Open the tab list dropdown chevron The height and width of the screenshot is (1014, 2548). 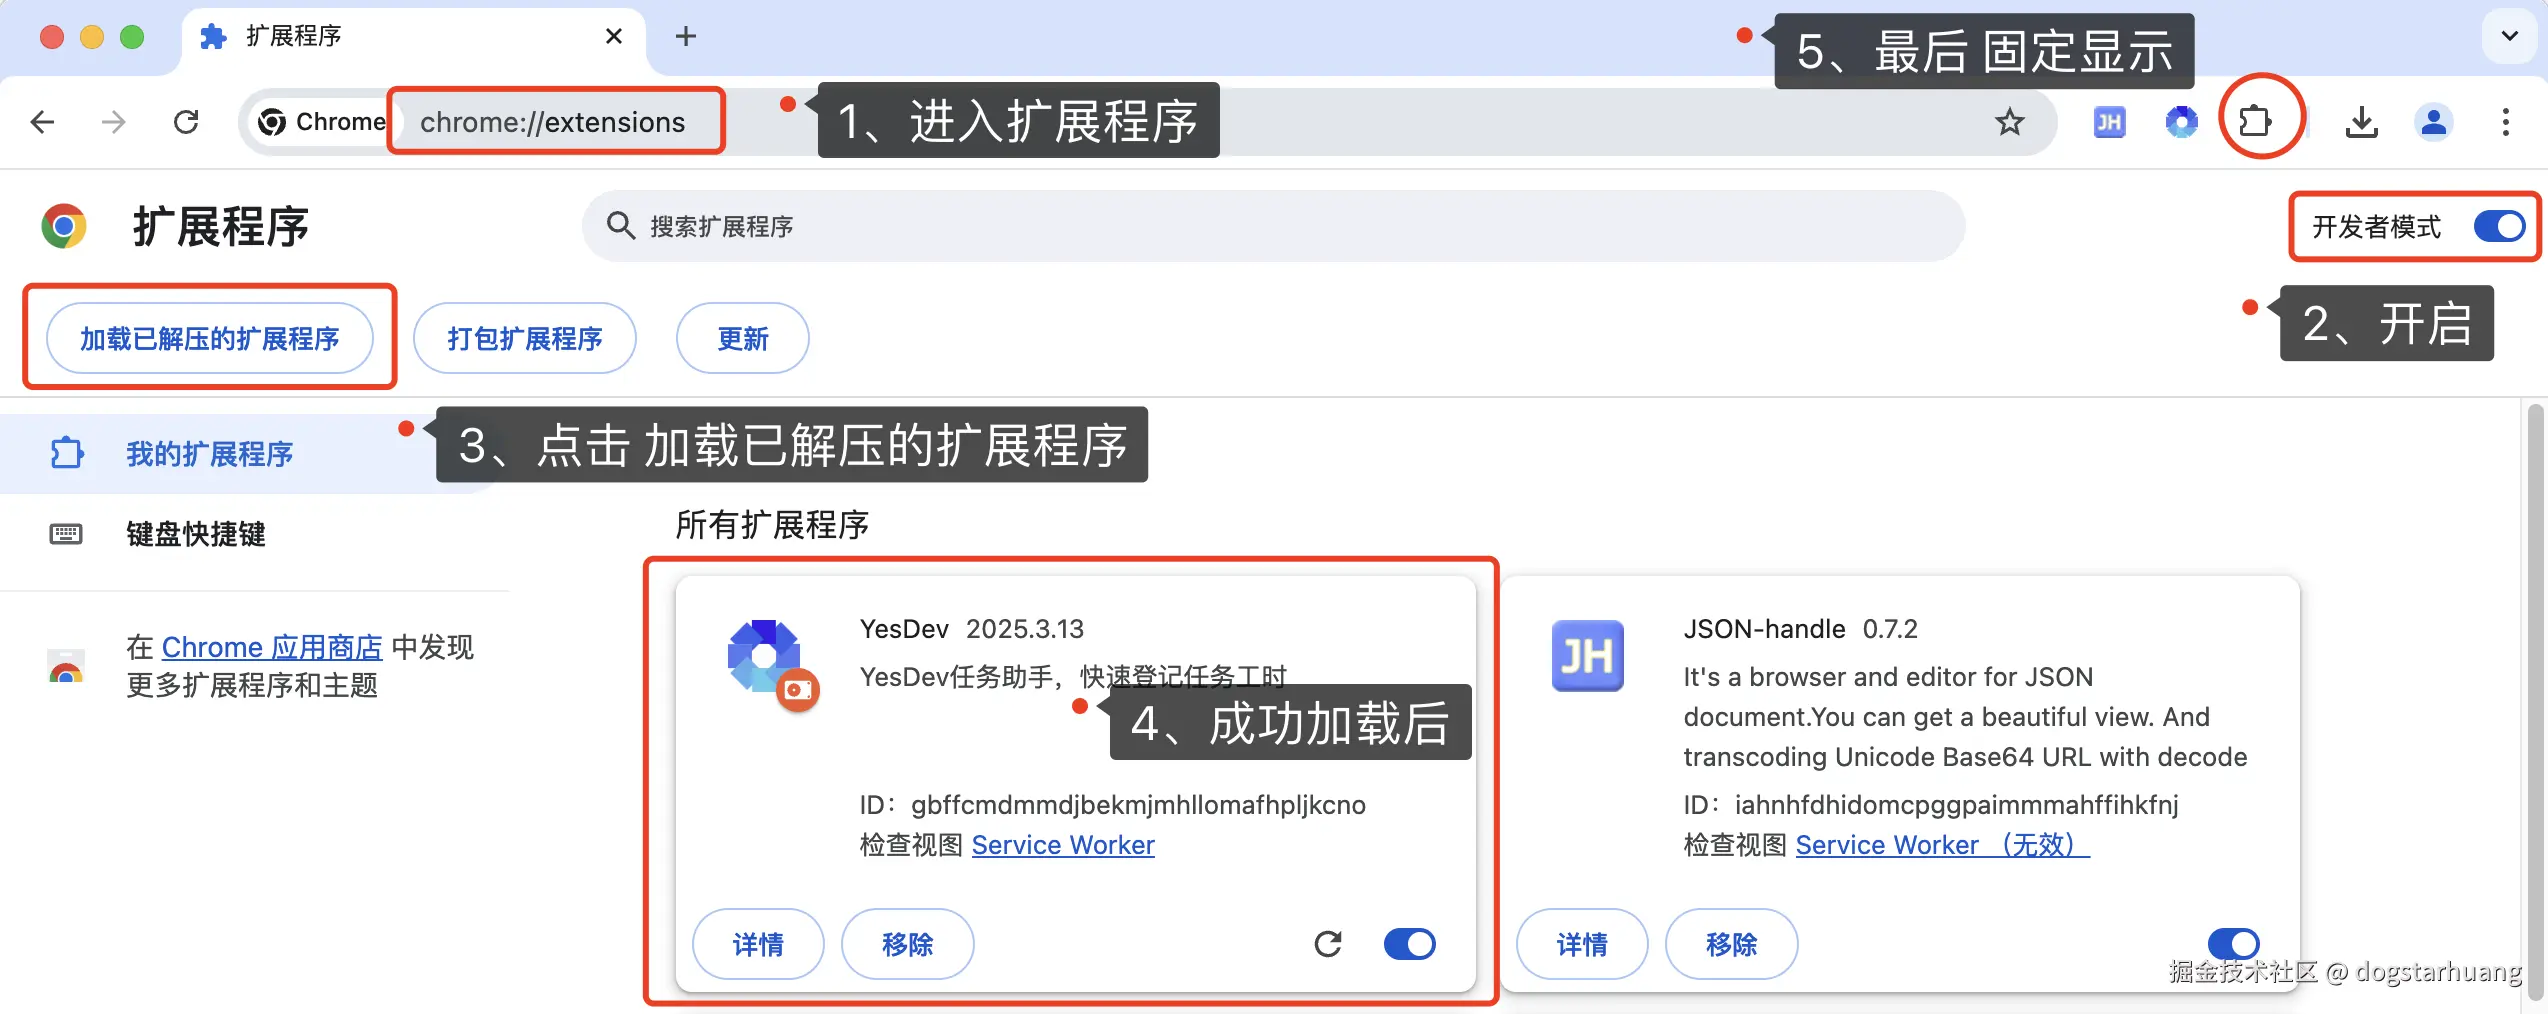coord(2509,36)
